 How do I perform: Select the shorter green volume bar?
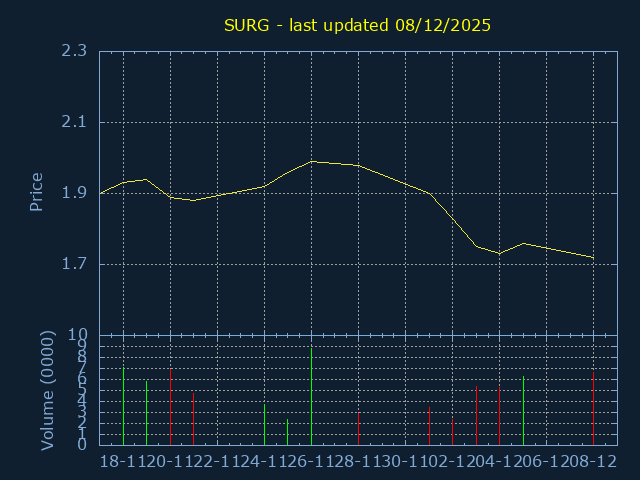(x=264, y=424)
